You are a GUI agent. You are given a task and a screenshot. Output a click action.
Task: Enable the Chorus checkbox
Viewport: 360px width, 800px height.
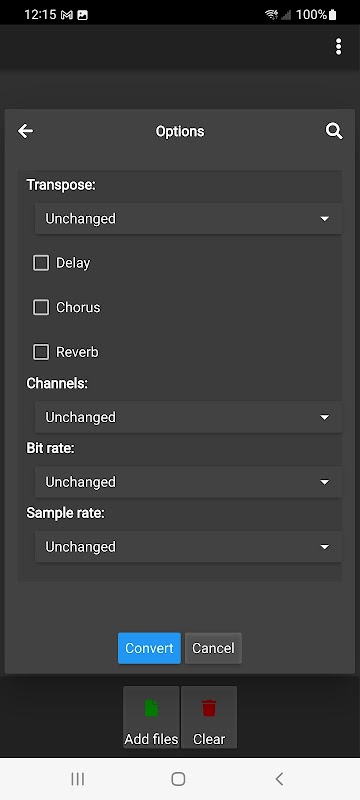[x=41, y=308]
